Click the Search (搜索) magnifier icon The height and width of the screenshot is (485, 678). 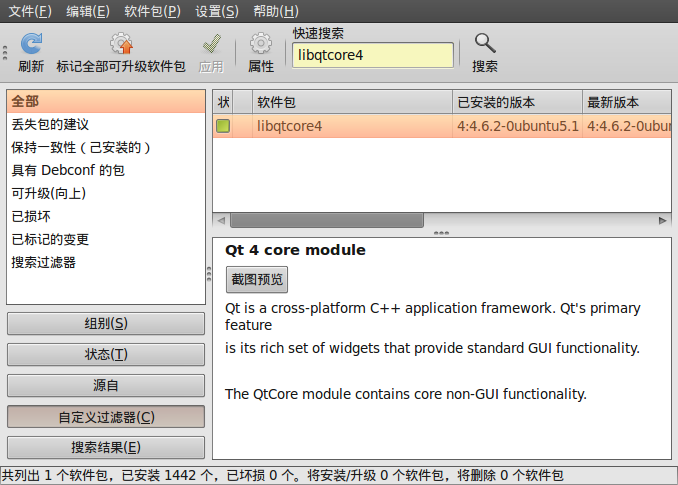pos(485,44)
